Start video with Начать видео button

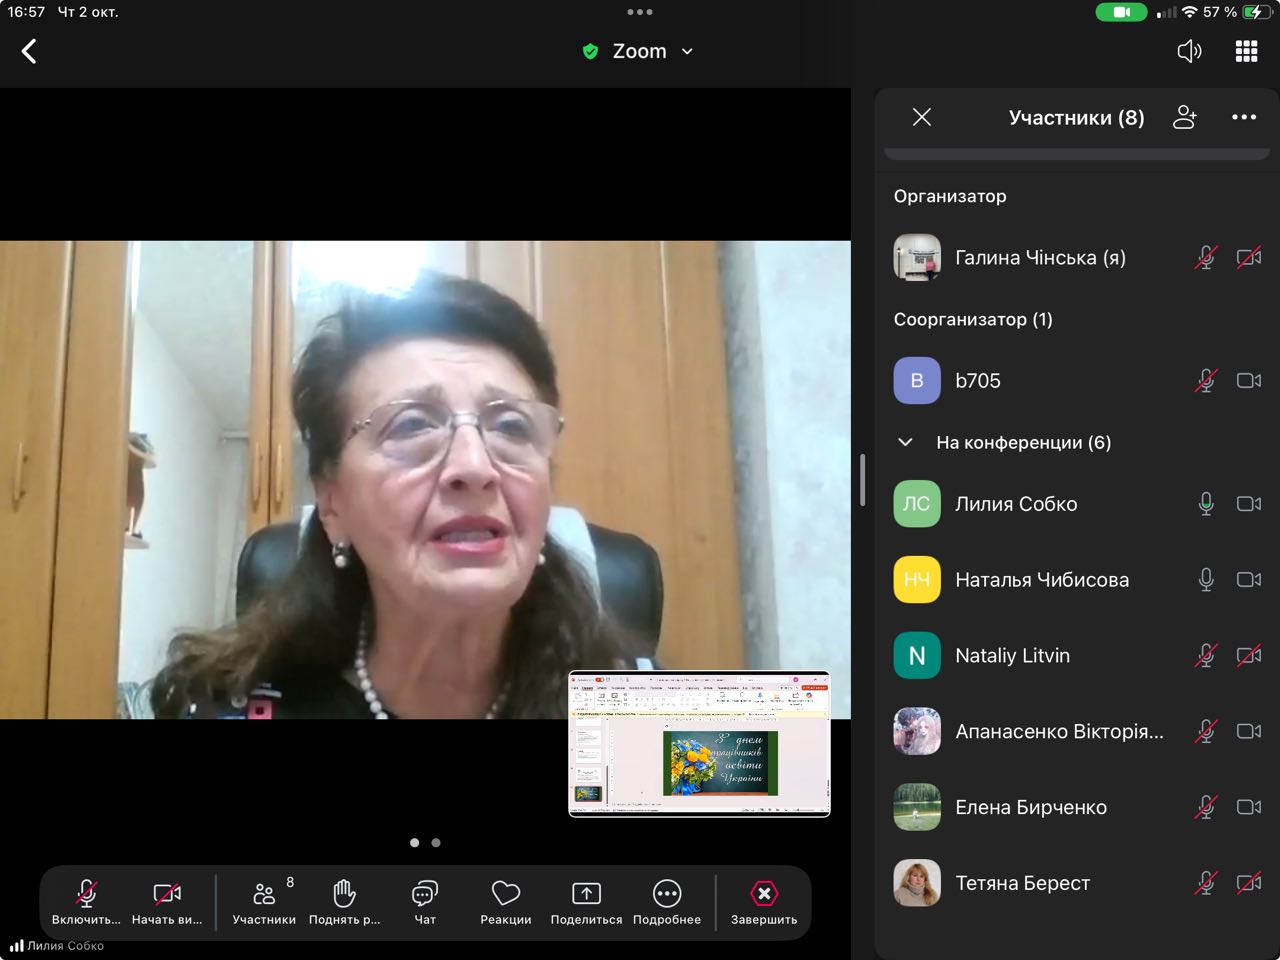167,901
